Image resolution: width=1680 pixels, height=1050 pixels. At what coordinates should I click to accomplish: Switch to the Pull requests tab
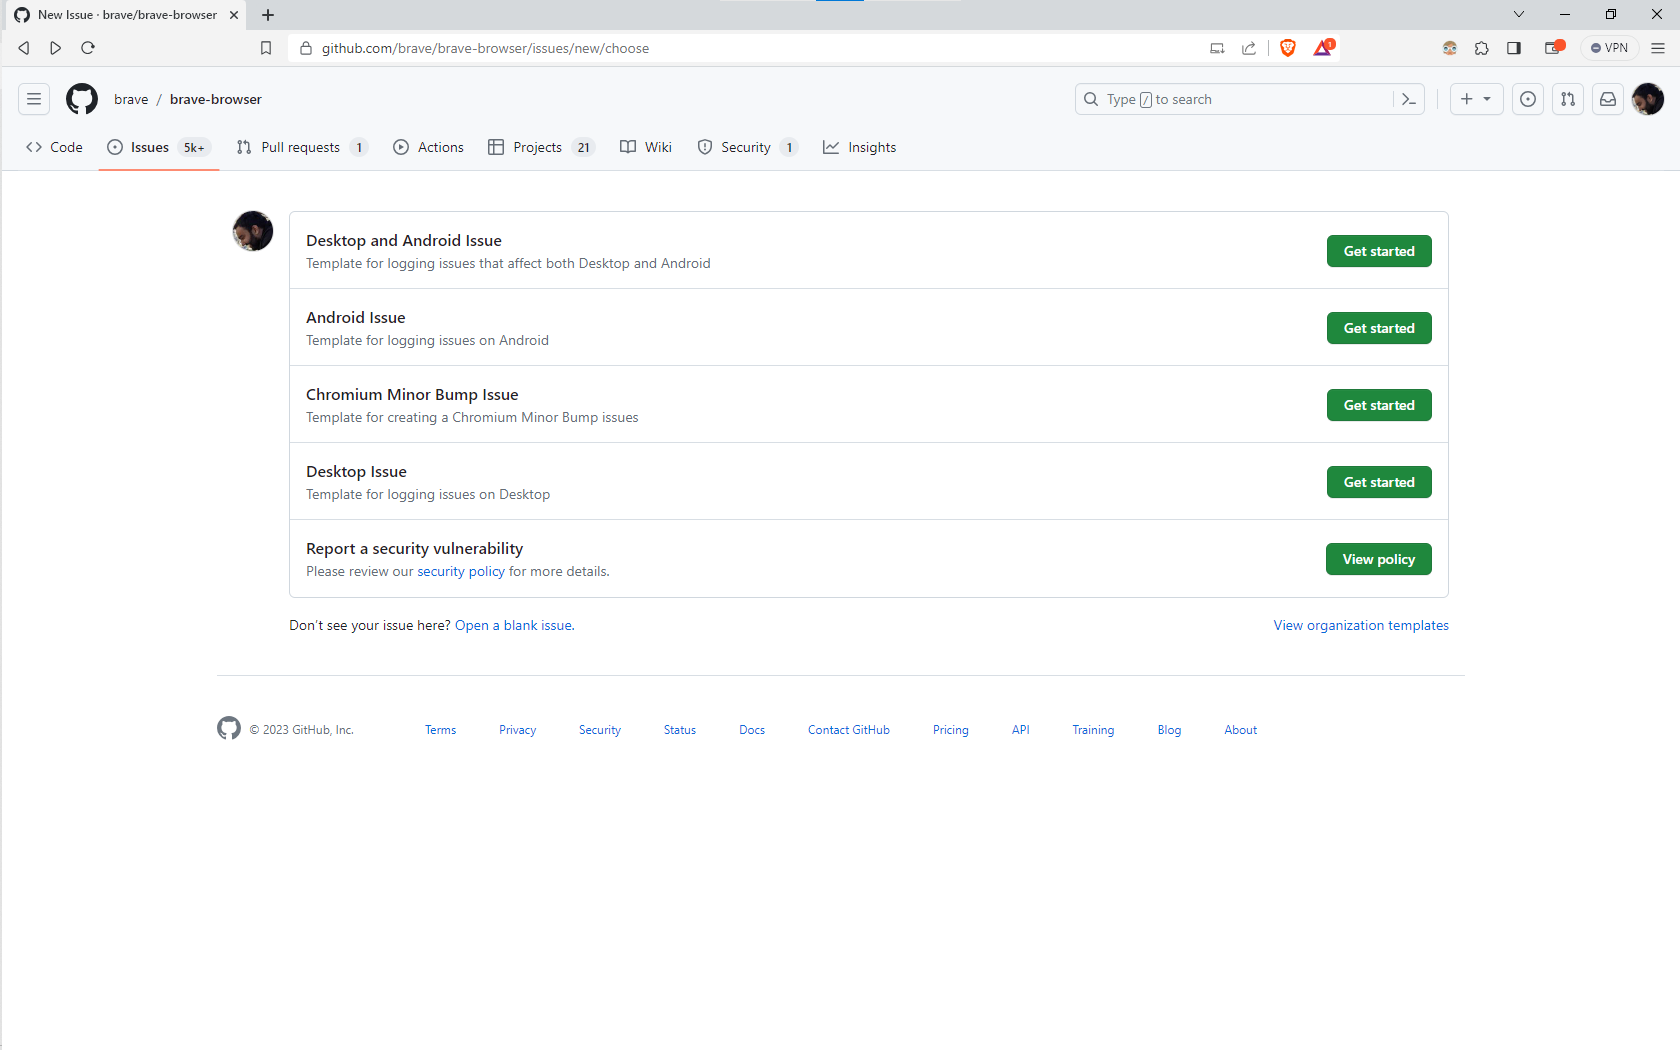coord(302,147)
